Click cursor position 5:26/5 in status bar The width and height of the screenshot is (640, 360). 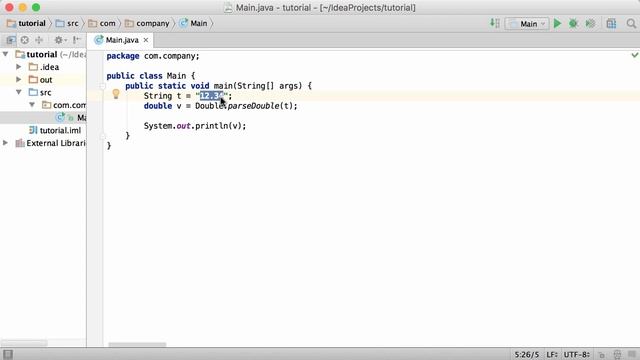[527, 354]
